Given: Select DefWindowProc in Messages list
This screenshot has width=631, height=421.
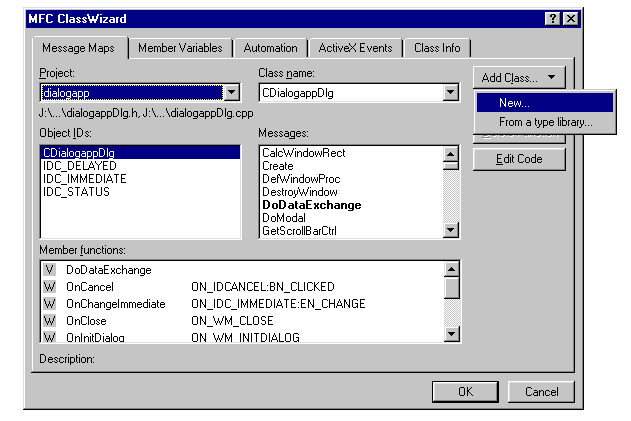Looking at the screenshot, I should [x=351, y=179].
